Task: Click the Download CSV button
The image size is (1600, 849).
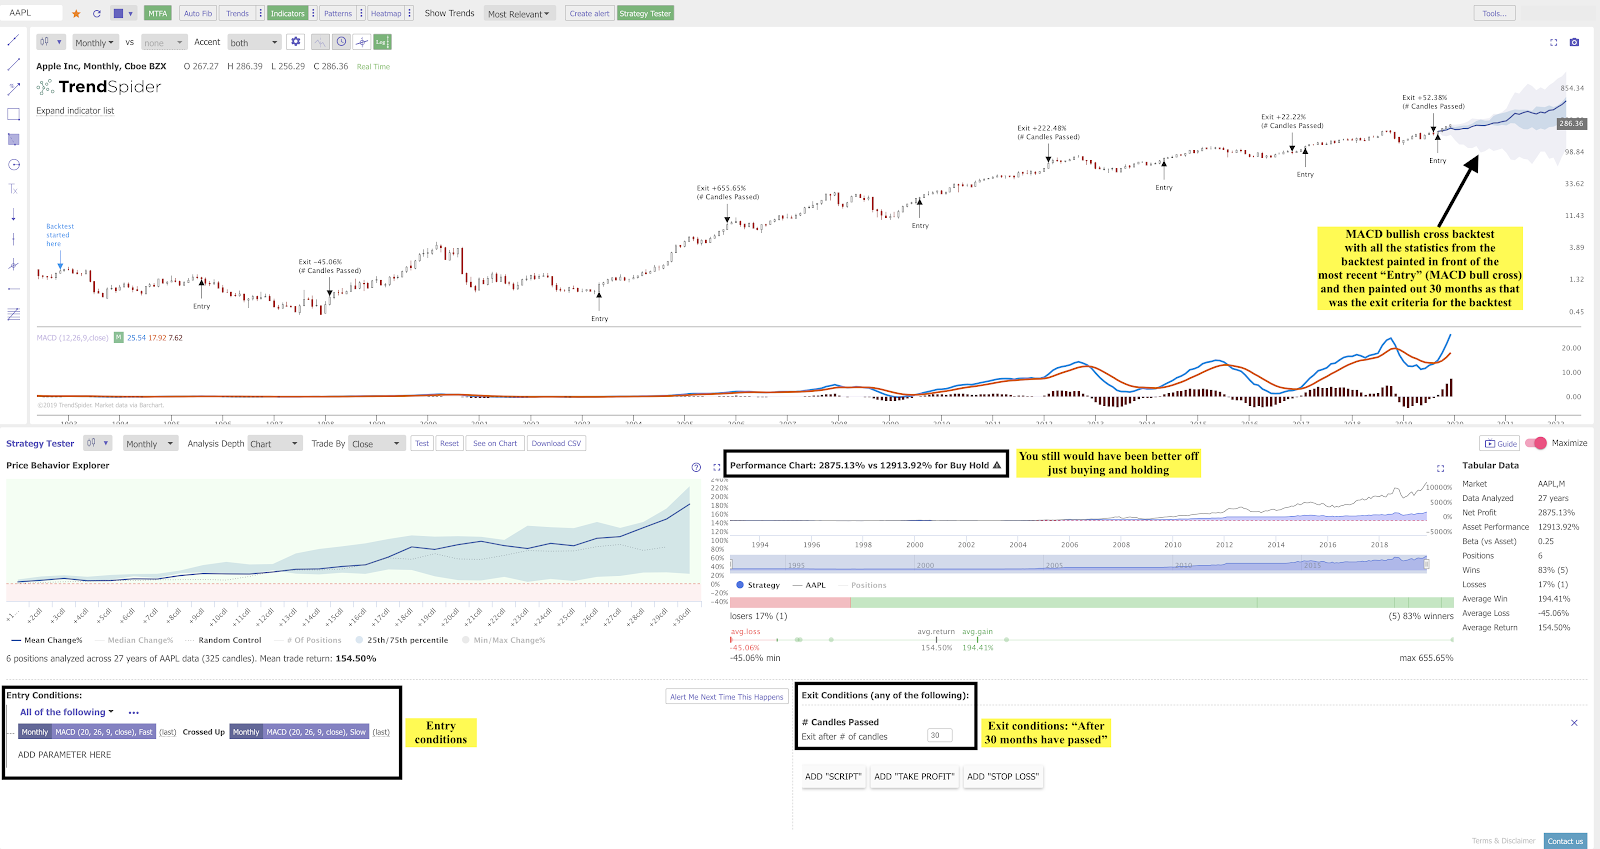Action: [x=556, y=443]
